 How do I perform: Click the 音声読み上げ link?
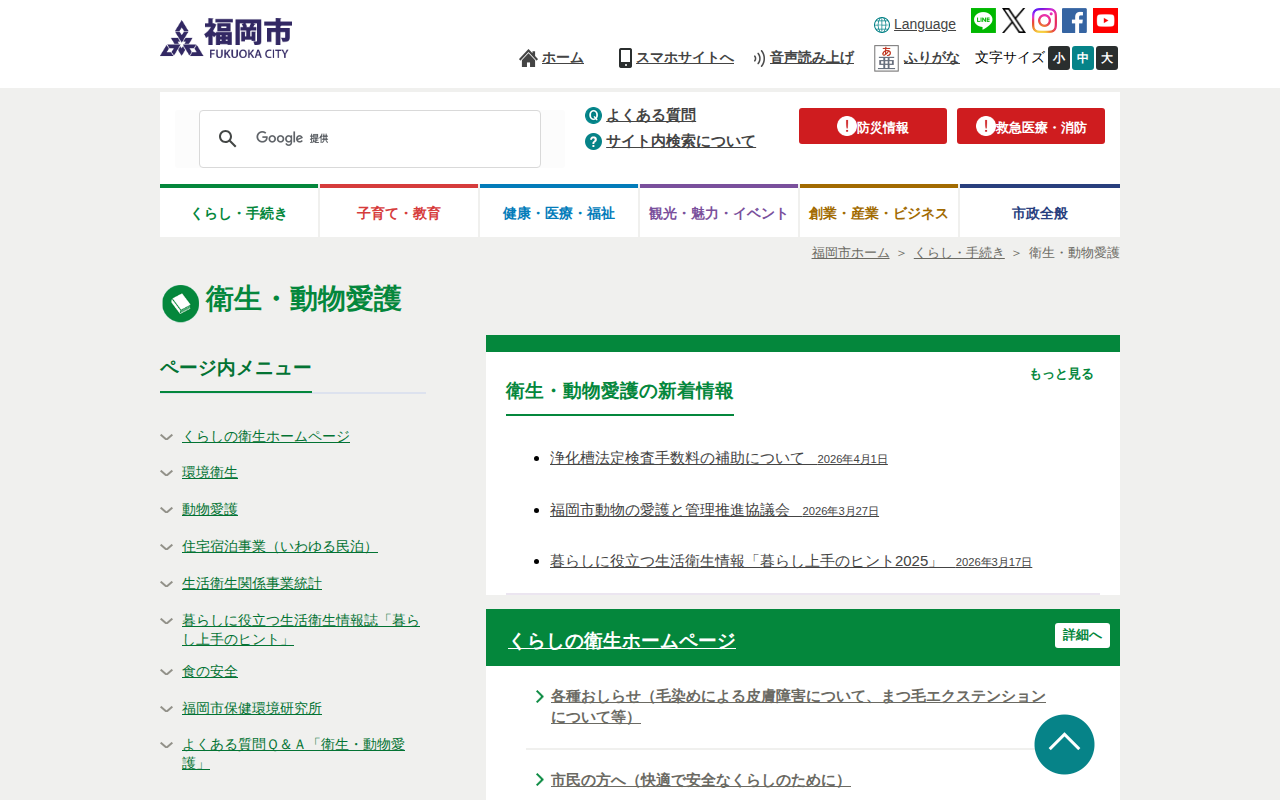tap(812, 58)
